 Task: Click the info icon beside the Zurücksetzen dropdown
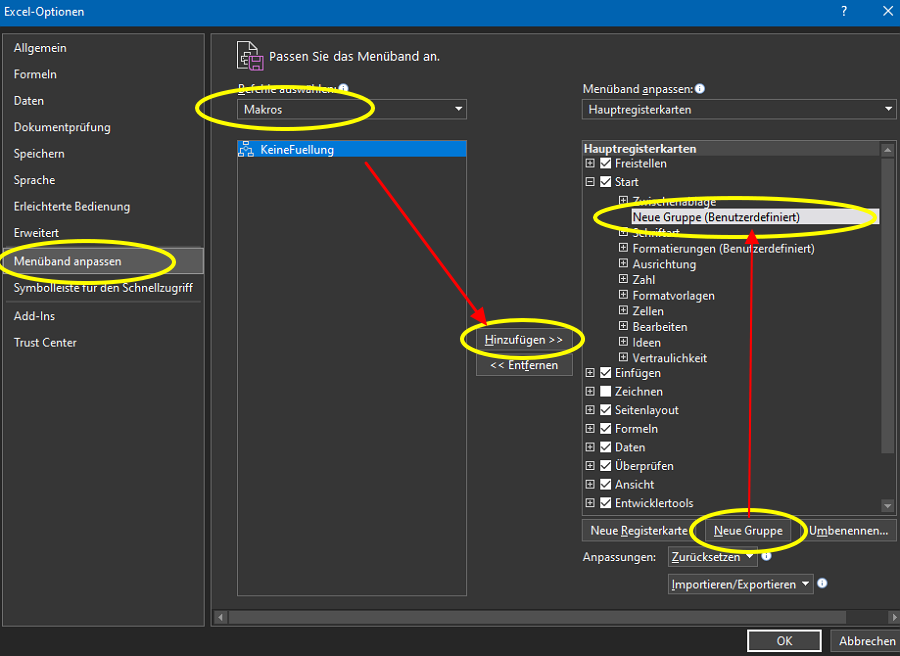tap(766, 556)
